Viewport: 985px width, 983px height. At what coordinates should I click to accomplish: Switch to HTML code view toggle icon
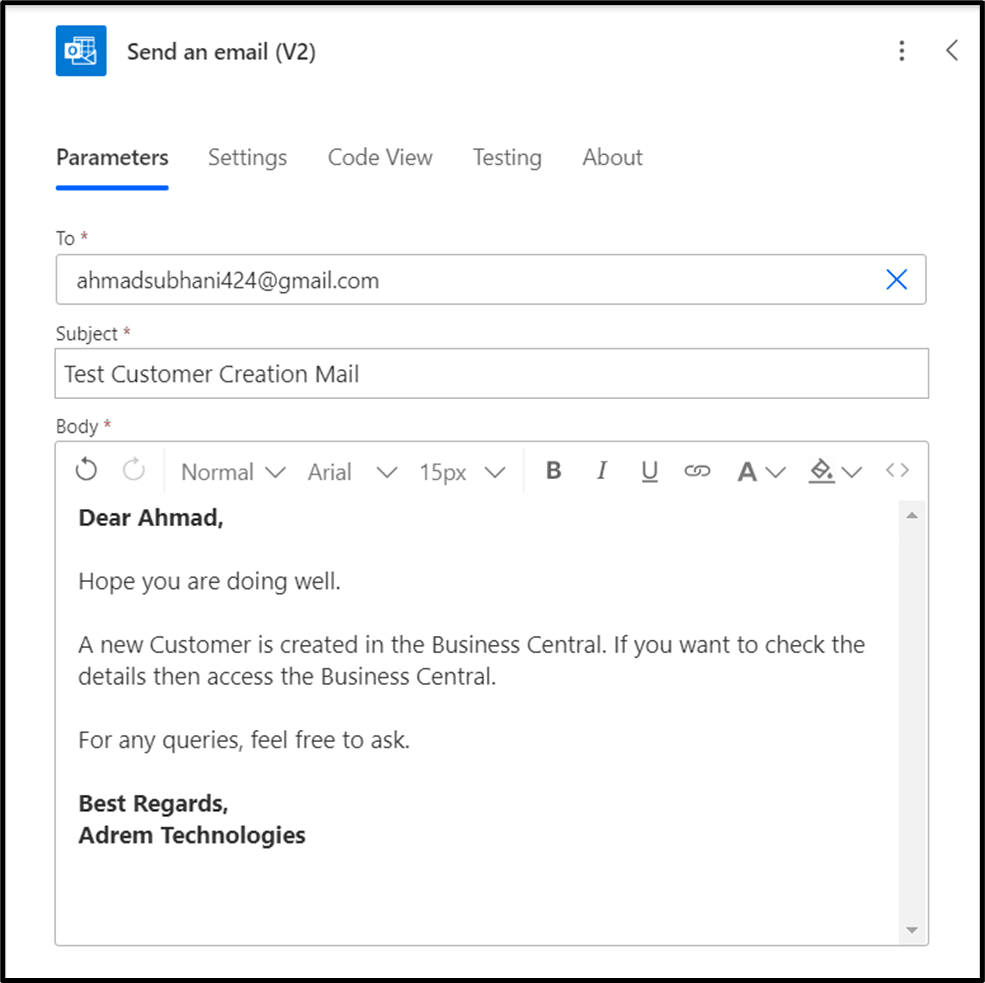897,471
